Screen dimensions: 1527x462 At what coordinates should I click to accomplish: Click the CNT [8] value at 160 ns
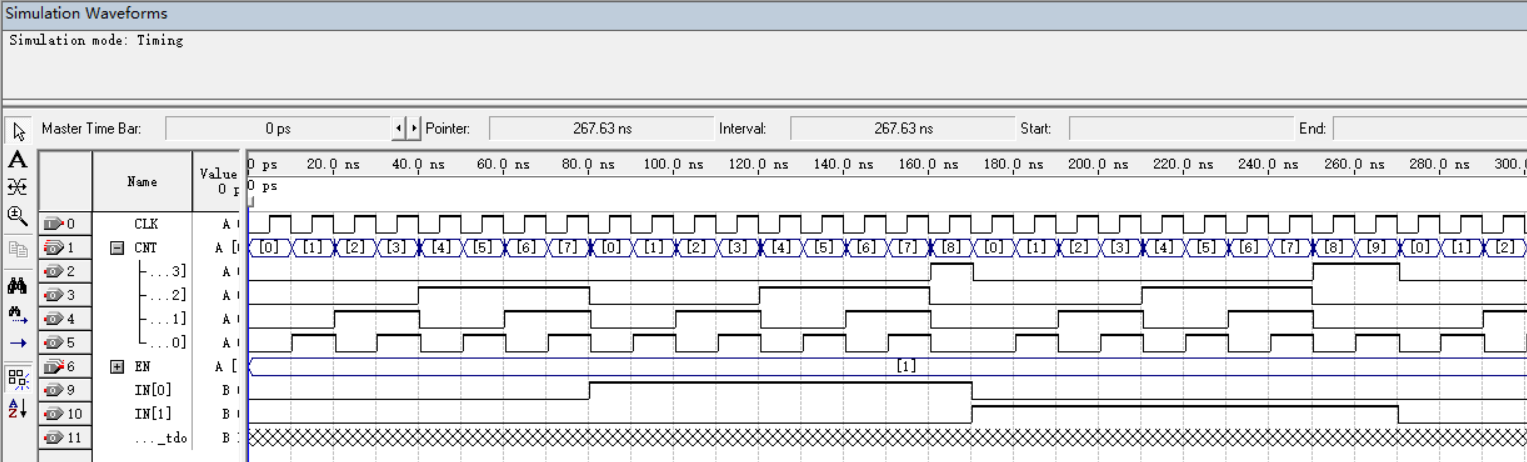pos(951,247)
